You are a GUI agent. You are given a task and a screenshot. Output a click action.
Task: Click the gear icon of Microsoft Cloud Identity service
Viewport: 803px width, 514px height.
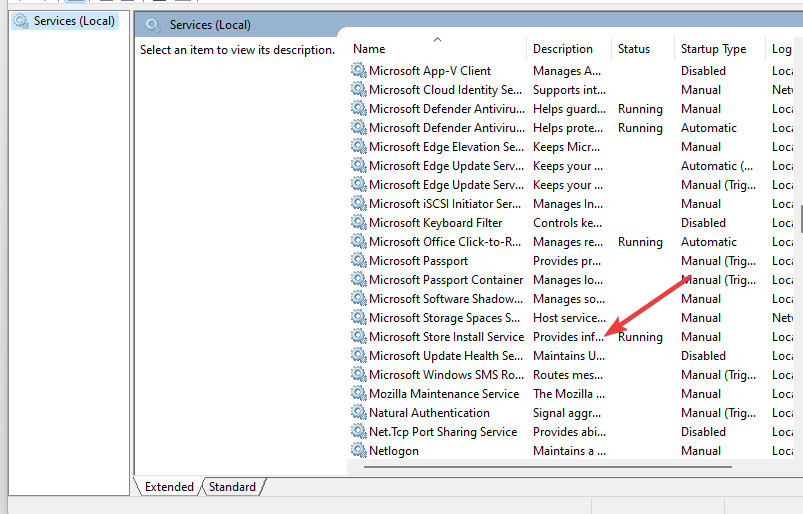pyautogui.click(x=358, y=89)
